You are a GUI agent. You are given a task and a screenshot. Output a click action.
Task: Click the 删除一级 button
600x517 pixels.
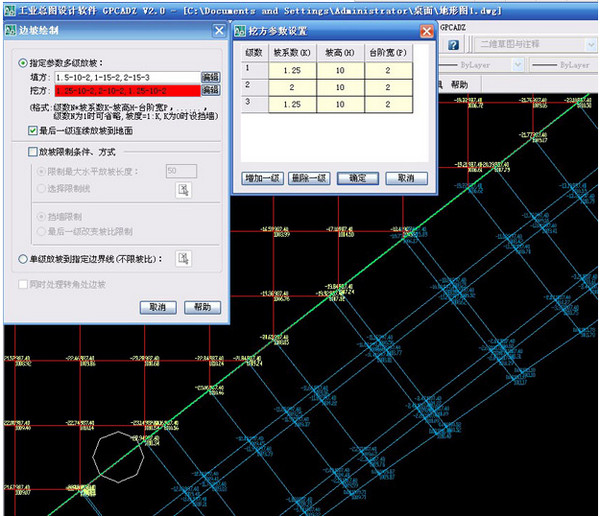coord(309,178)
